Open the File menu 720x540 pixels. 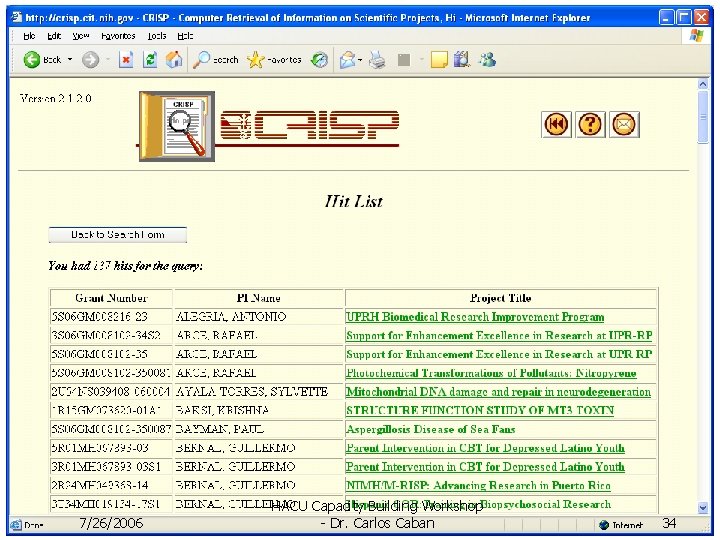(x=29, y=36)
